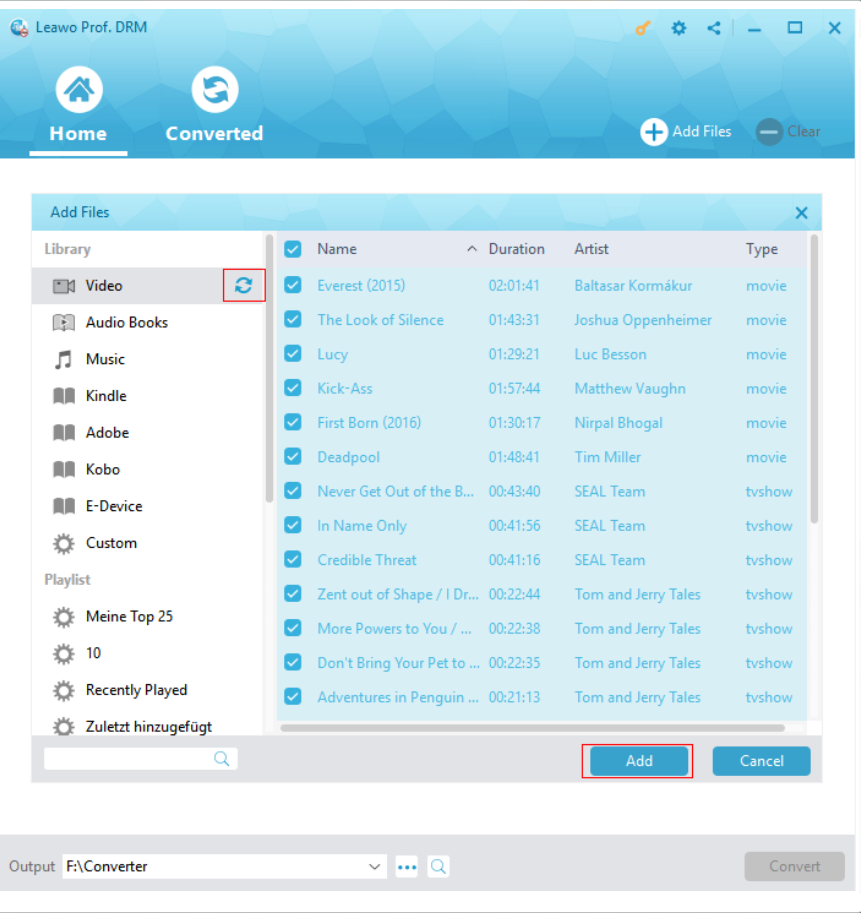Open settings gear in title bar
861x913 pixels.
(x=679, y=28)
